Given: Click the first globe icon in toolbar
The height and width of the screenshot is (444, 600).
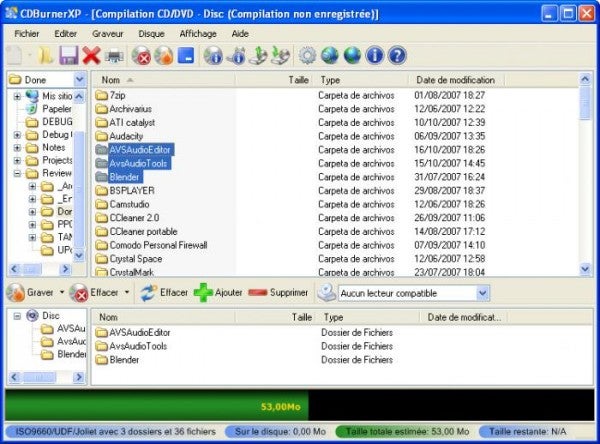Looking at the screenshot, I should click(330, 56).
